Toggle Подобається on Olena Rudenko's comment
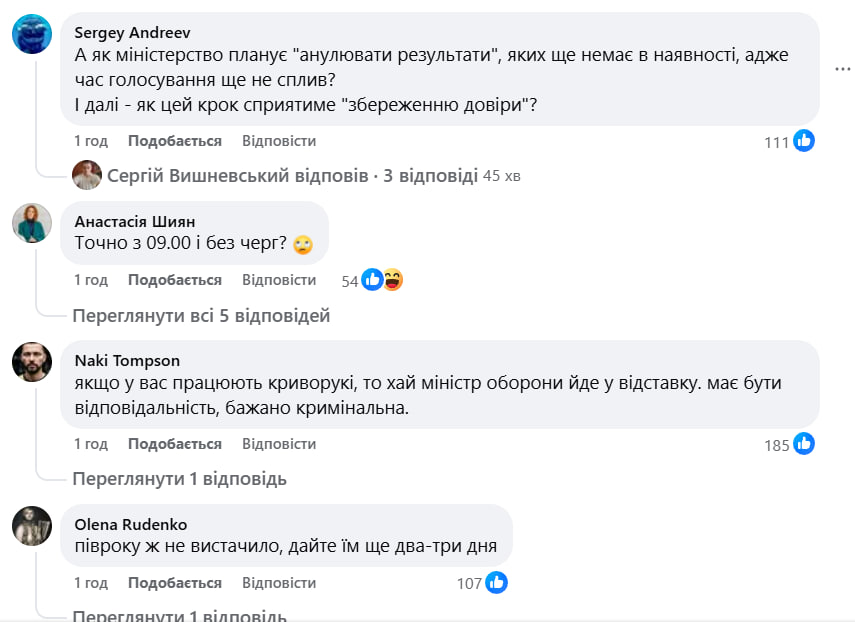The width and height of the screenshot is (855, 622). (175, 583)
